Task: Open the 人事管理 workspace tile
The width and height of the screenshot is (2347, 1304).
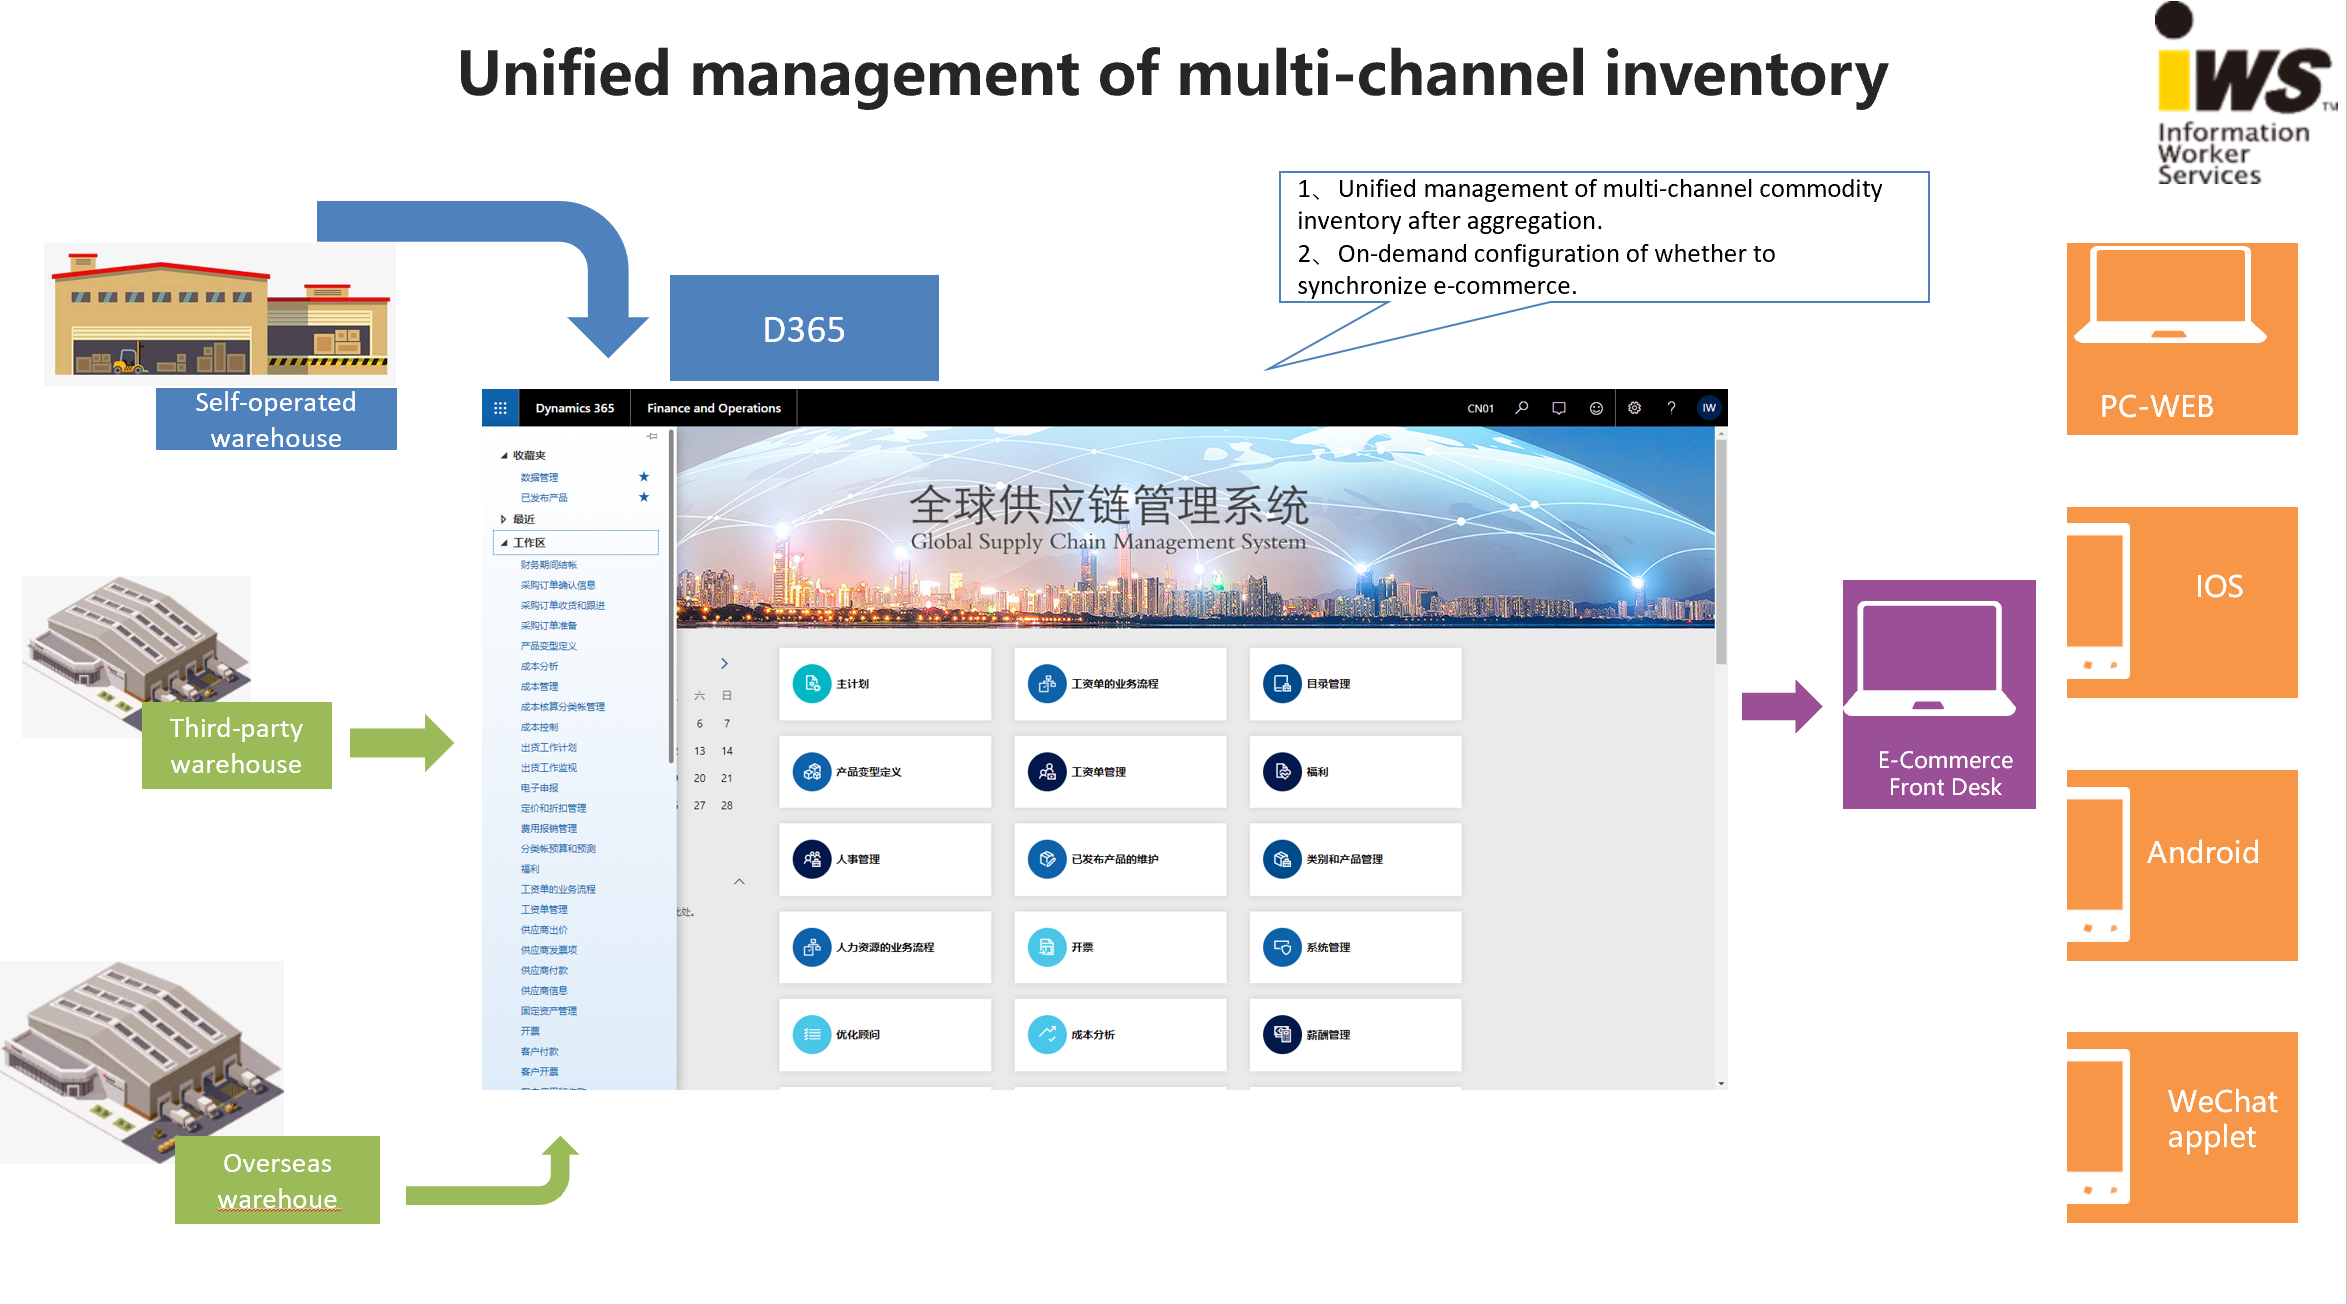Action: [885, 859]
